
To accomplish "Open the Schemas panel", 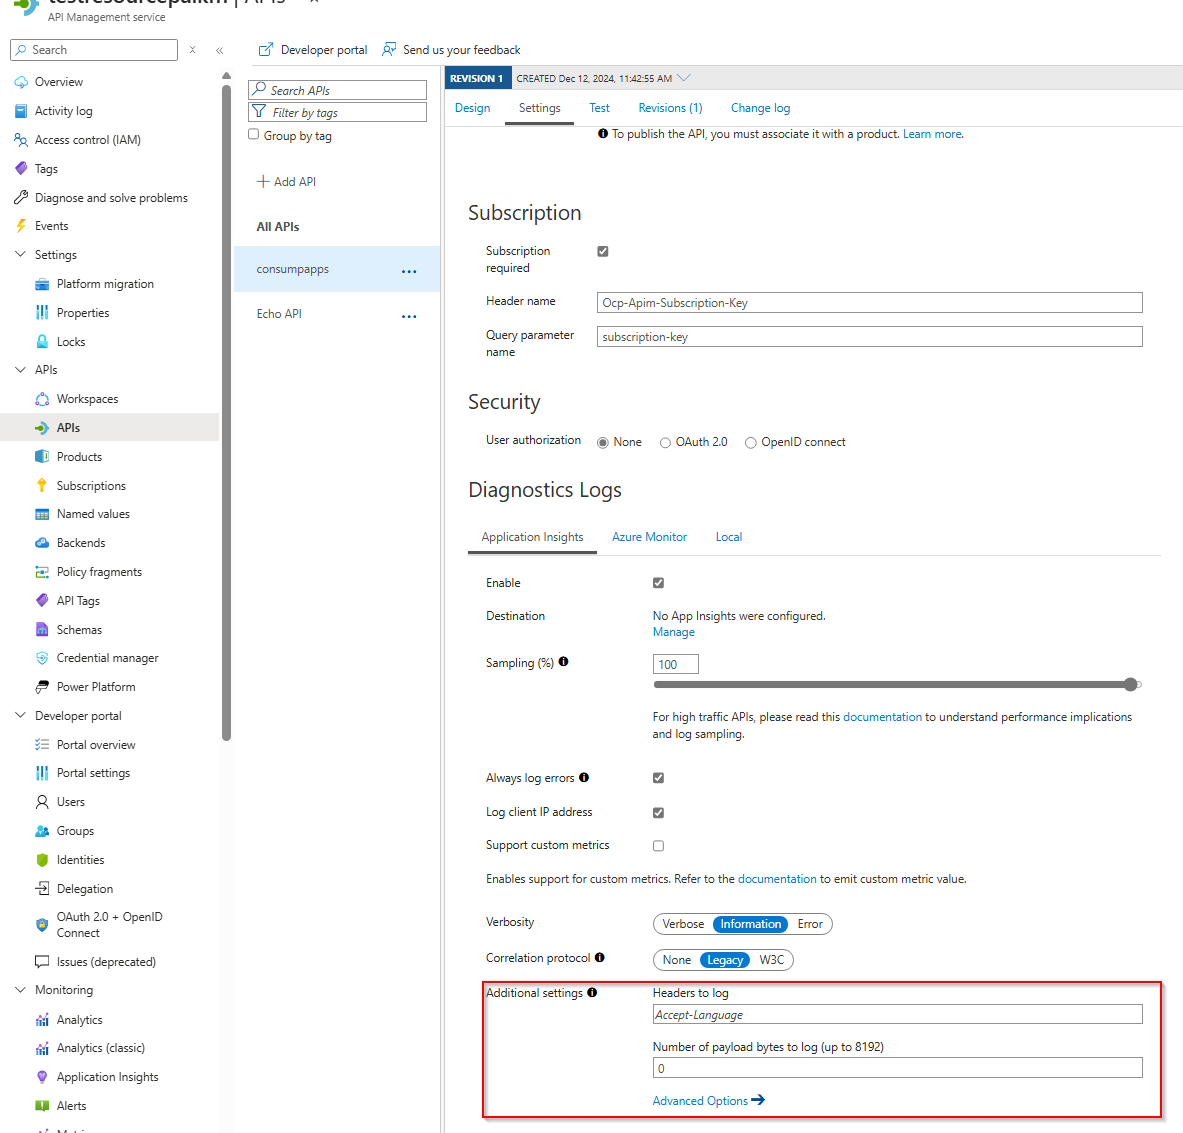I will click(77, 629).
